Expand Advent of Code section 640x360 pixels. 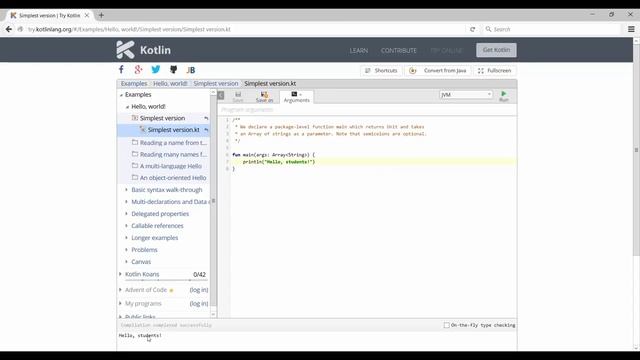click(120, 290)
